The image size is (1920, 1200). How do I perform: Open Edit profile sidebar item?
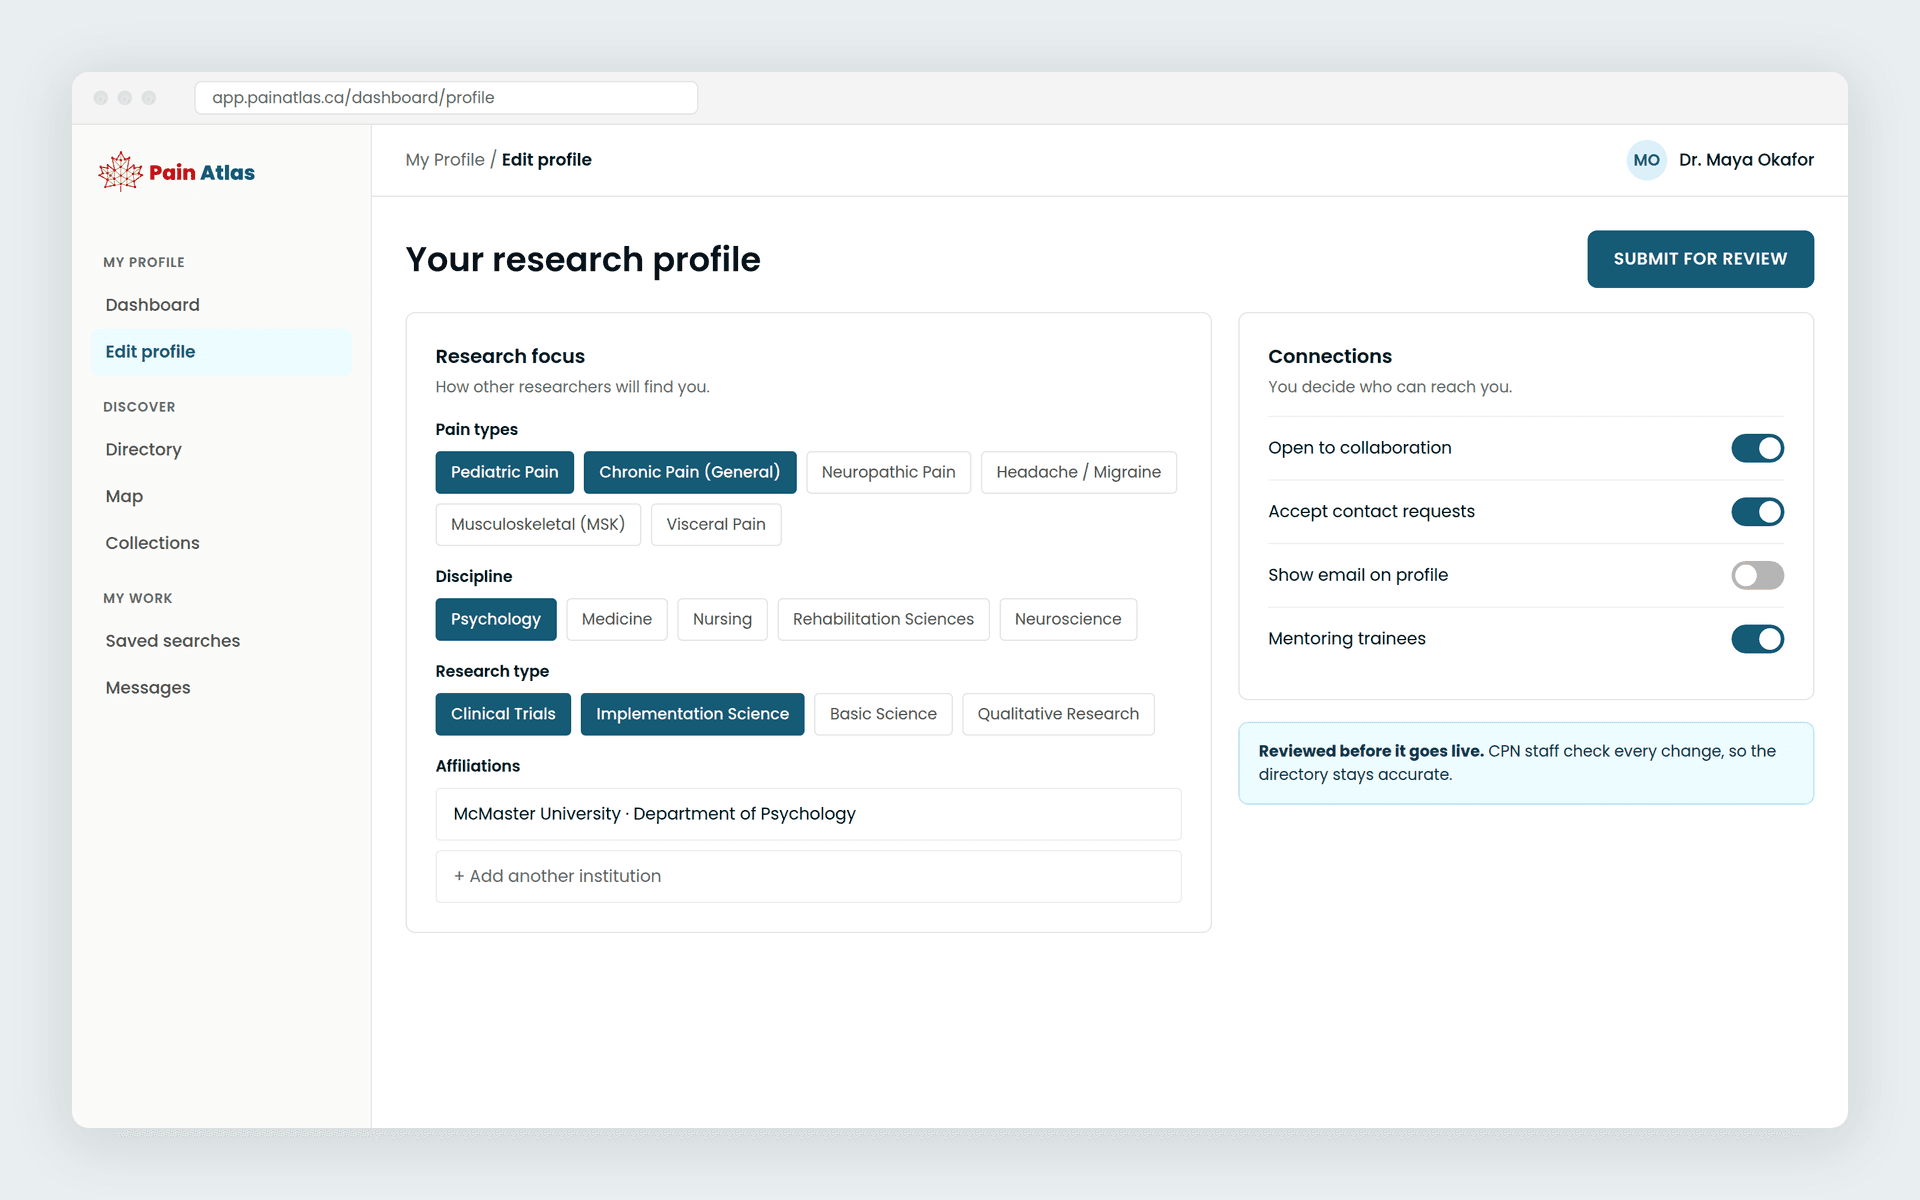(x=221, y=352)
